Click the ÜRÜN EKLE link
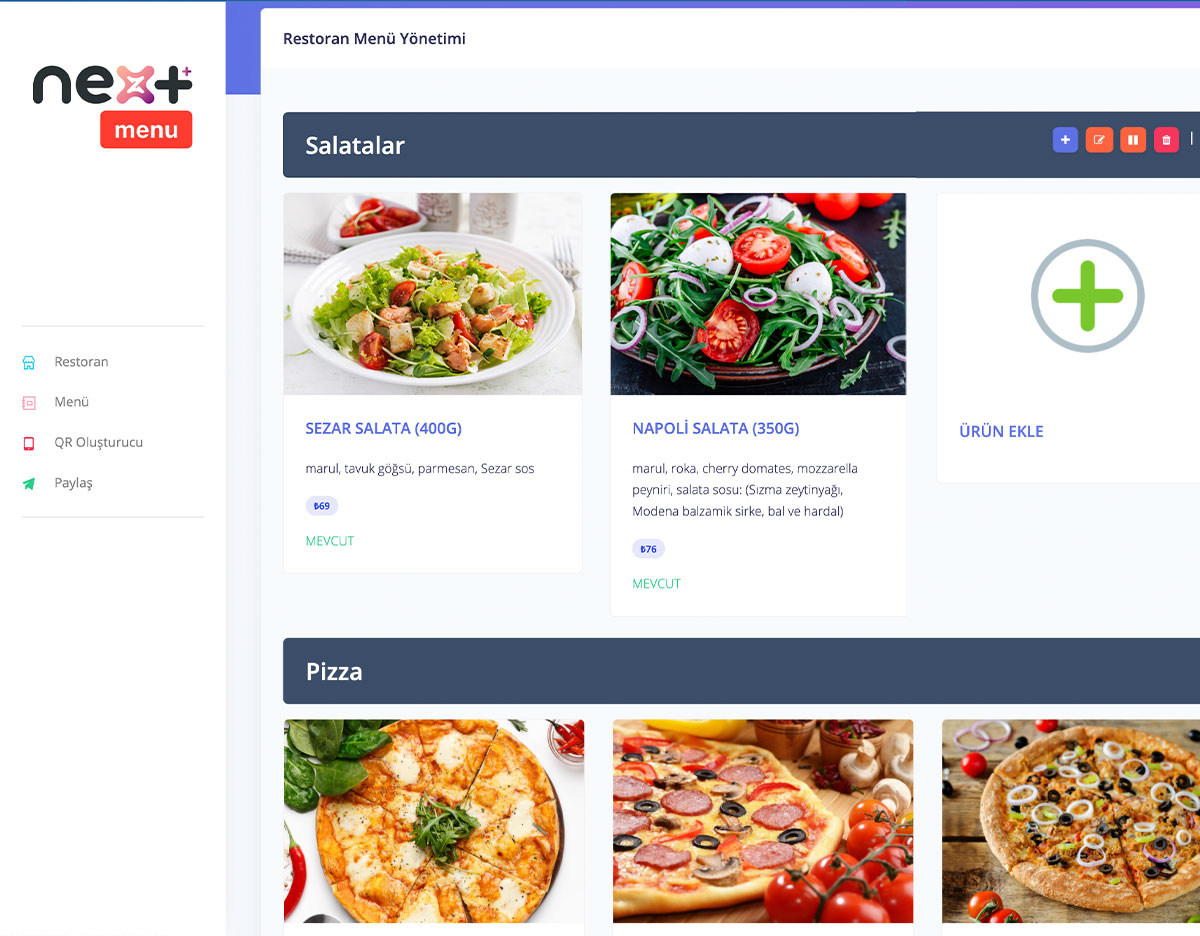The height and width of the screenshot is (936, 1200). click(1001, 431)
